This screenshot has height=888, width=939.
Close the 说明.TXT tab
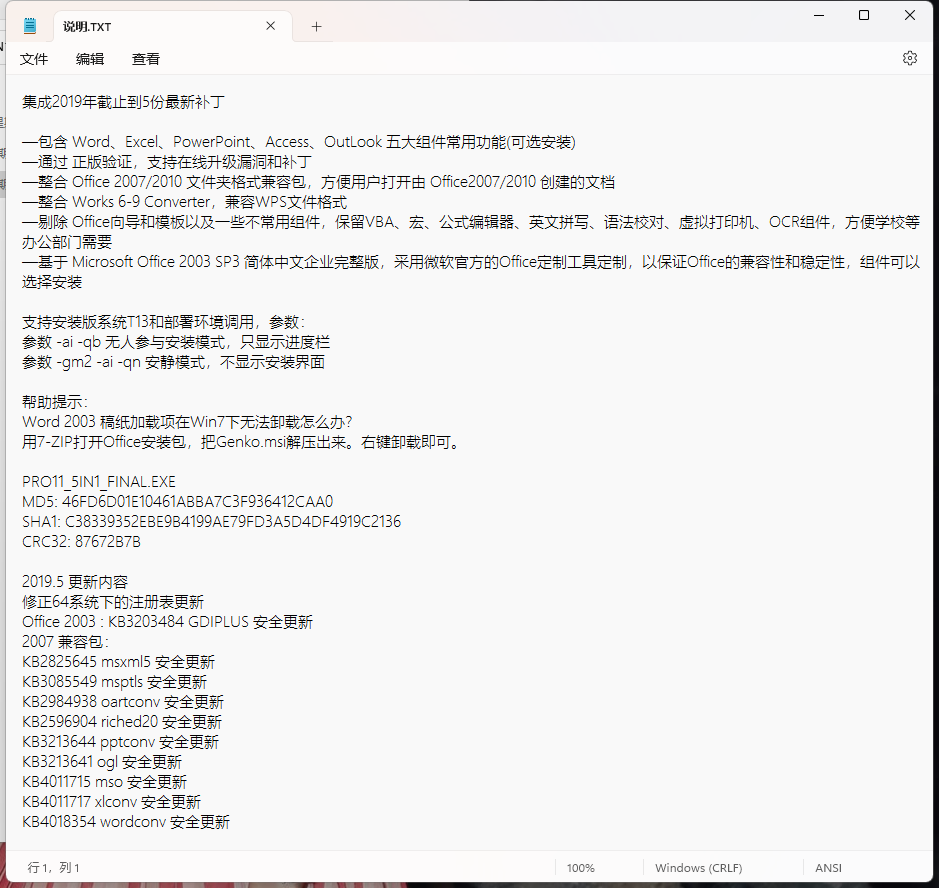pos(269,26)
